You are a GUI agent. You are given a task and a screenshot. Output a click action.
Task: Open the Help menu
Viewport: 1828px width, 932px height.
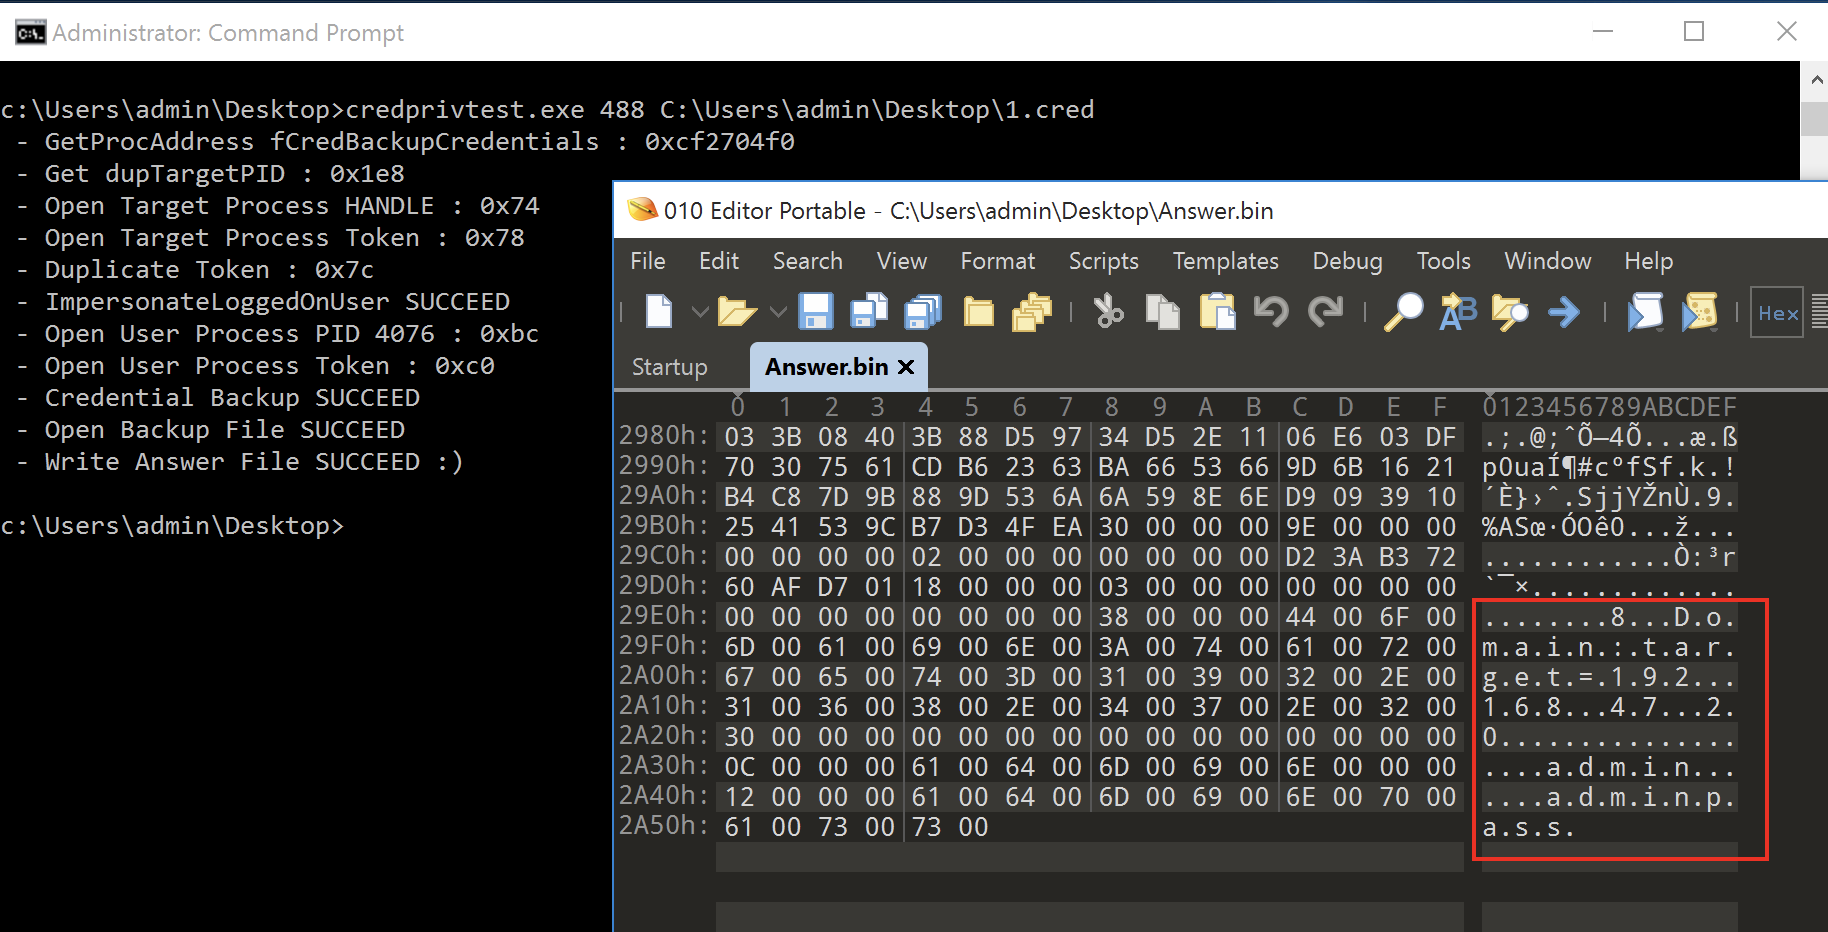pyautogui.click(x=1649, y=261)
